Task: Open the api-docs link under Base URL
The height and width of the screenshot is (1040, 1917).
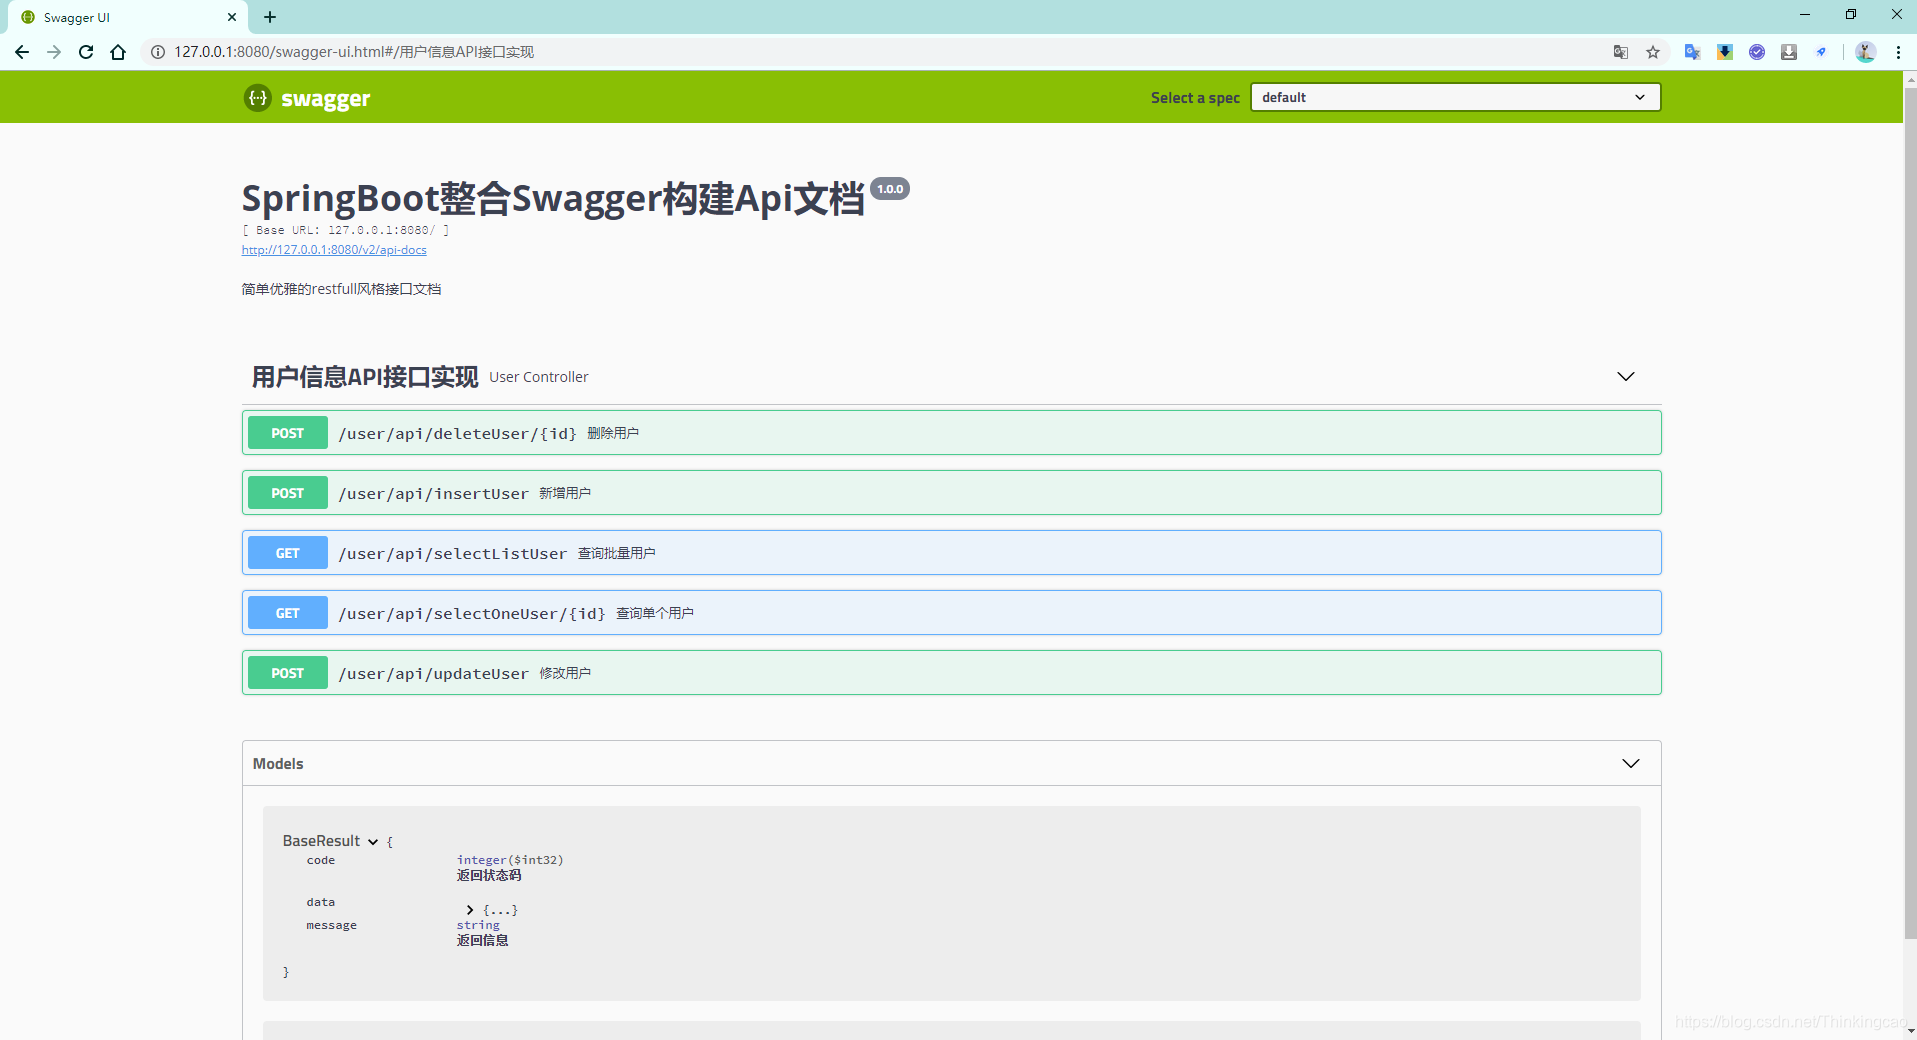Action: tap(334, 250)
